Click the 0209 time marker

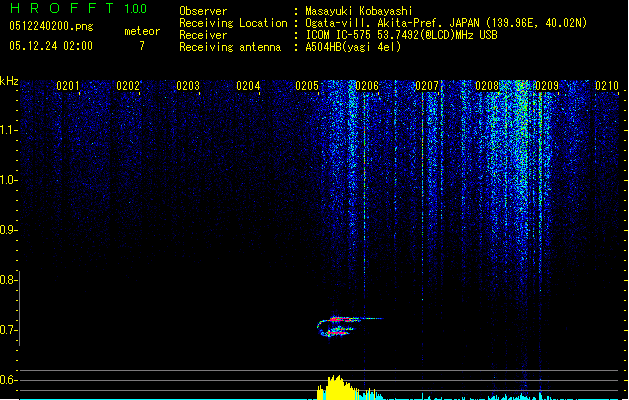pyautogui.click(x=547, y=85)
